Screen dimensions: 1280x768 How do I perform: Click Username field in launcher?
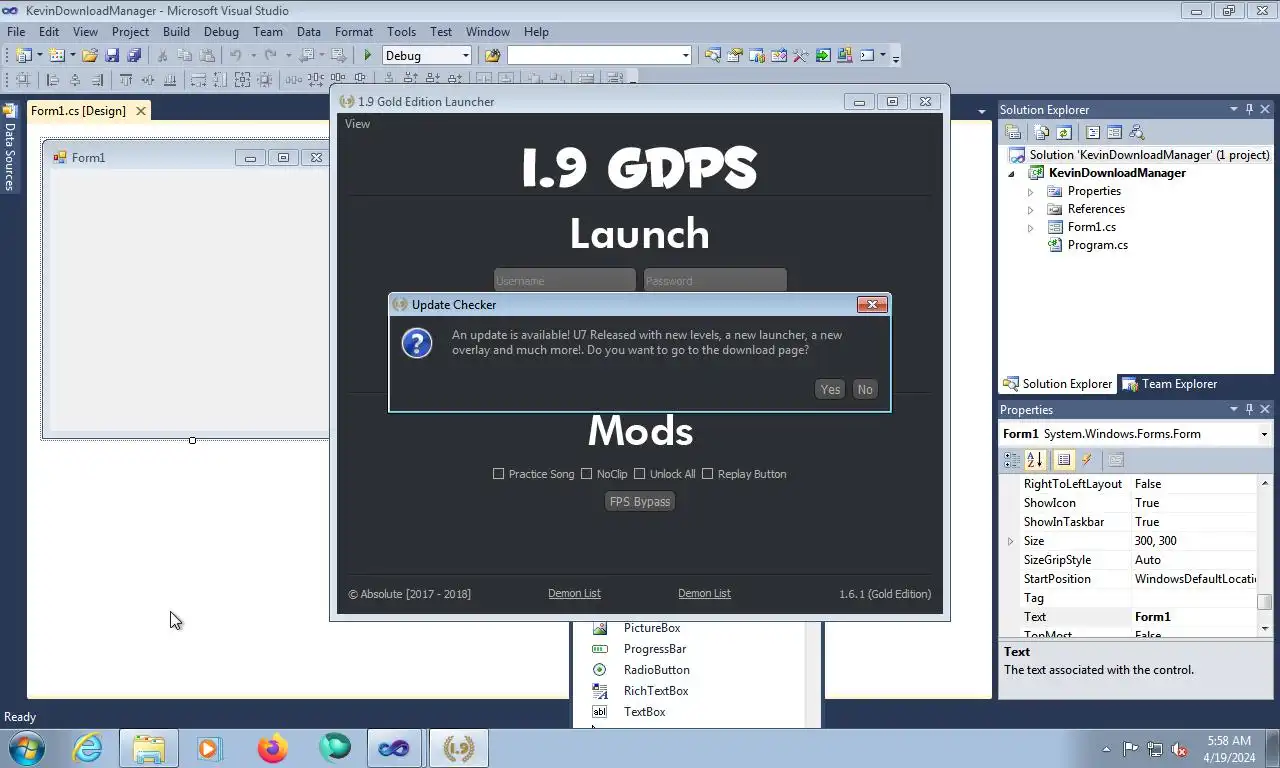pyautogui.click(x=565, y=280)
